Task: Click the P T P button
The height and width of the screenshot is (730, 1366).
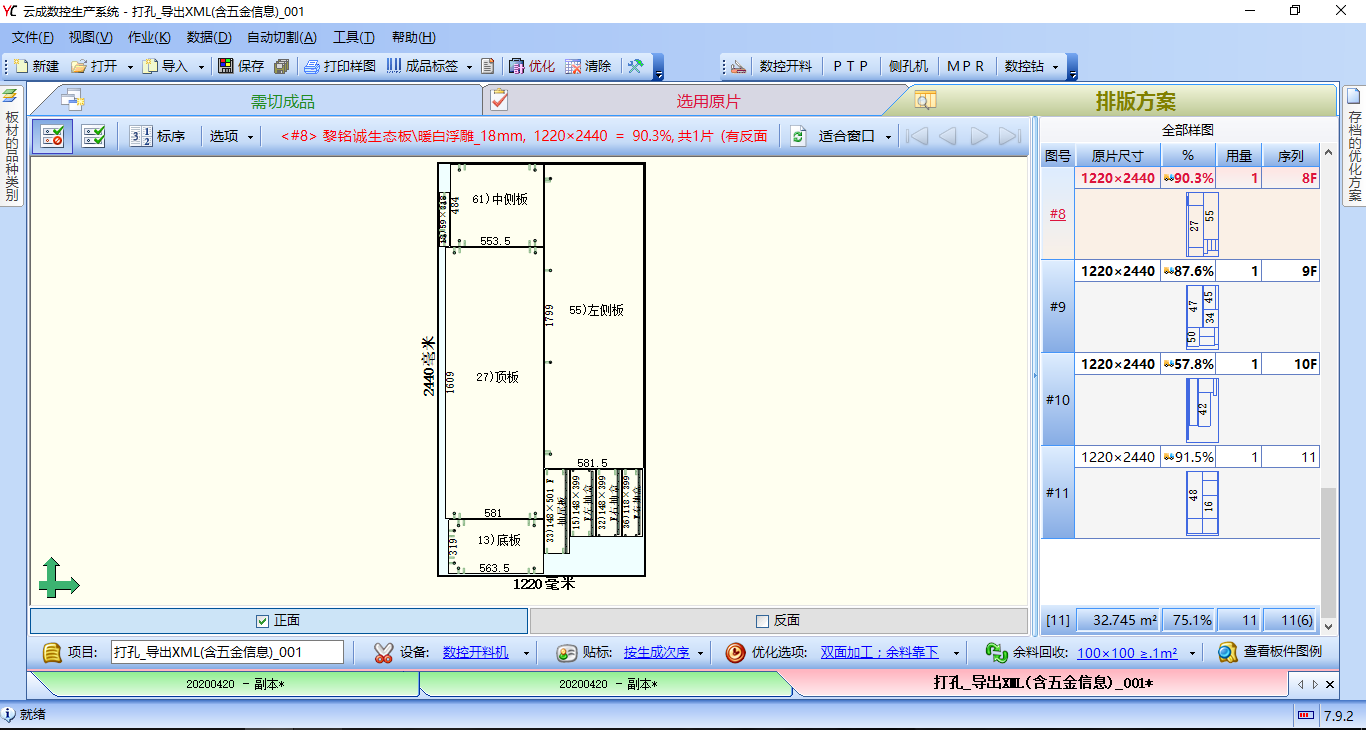Action: click(851, 66)
